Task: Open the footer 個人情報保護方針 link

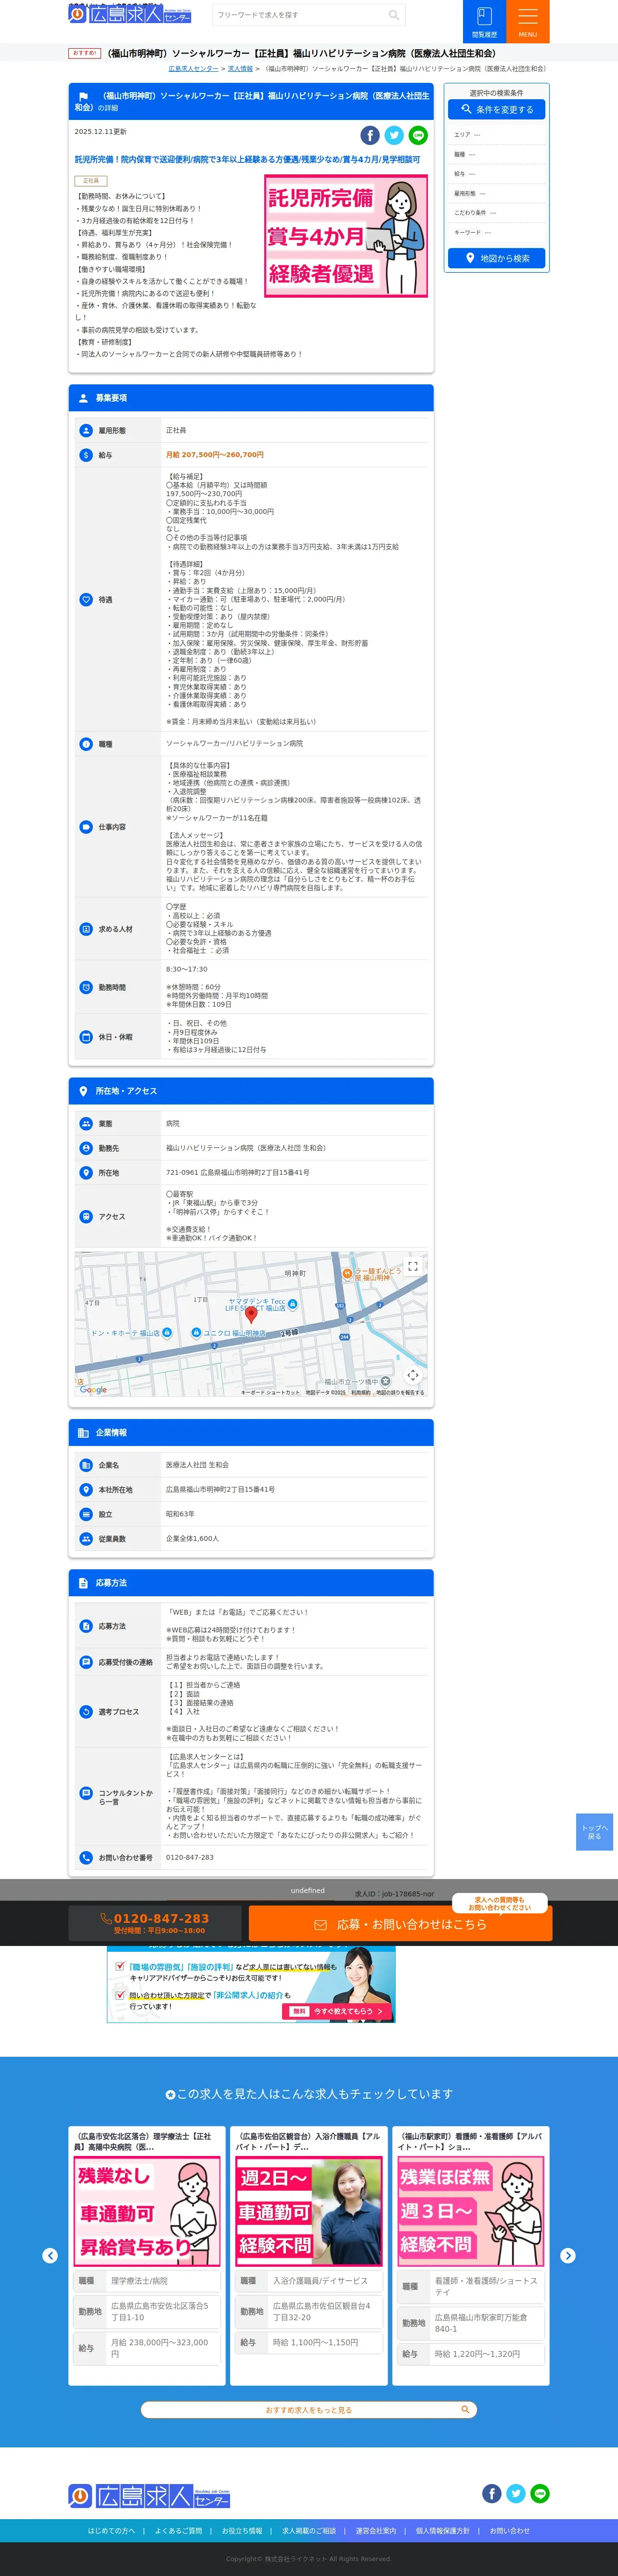Action: (x=443, y=2531)
